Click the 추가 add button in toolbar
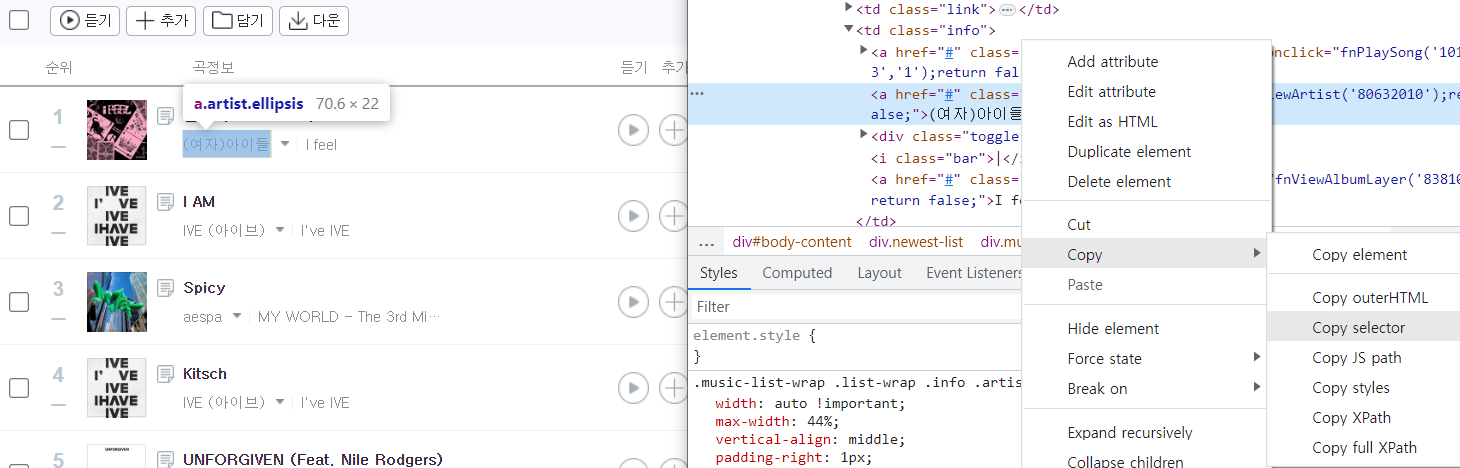The width and height of the screenshot is (1460, 468). point(161,20)
